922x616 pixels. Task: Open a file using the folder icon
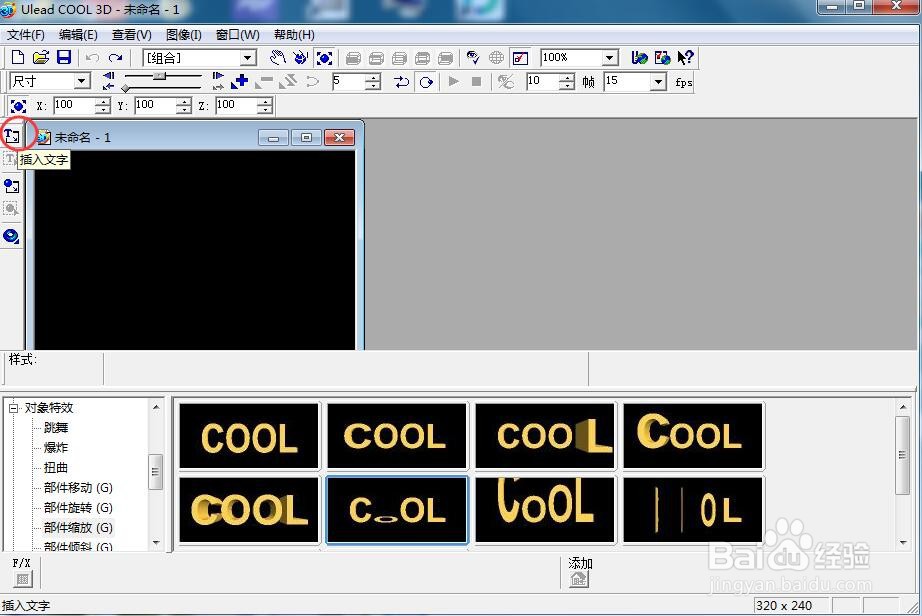pyautogui.click(x=41, y=58)
